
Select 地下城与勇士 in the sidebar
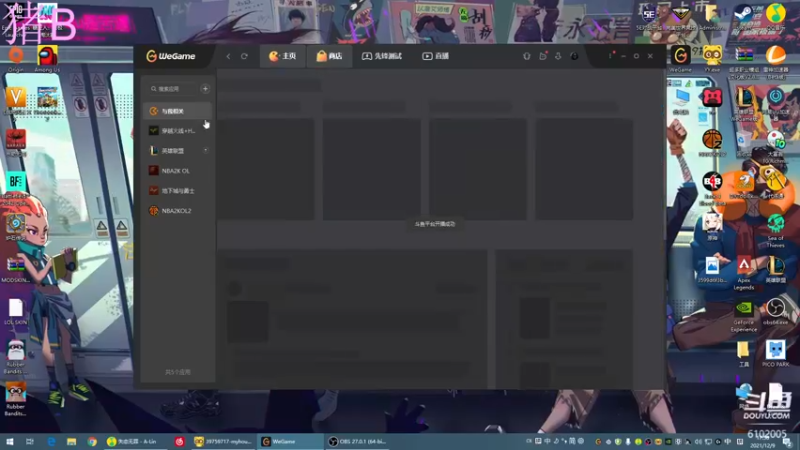(177, 190)
